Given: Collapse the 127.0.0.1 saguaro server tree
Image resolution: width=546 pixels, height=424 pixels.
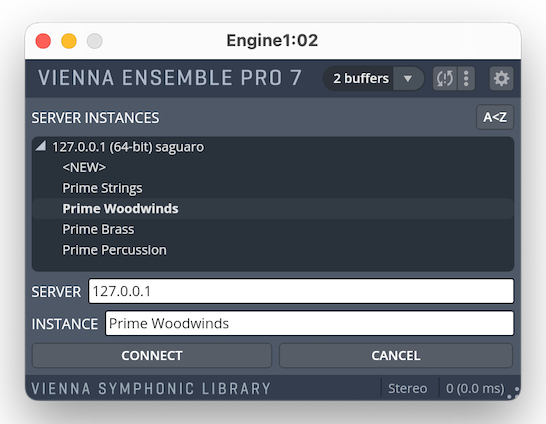Looking at the screenshot, I should tap(41, 146).
